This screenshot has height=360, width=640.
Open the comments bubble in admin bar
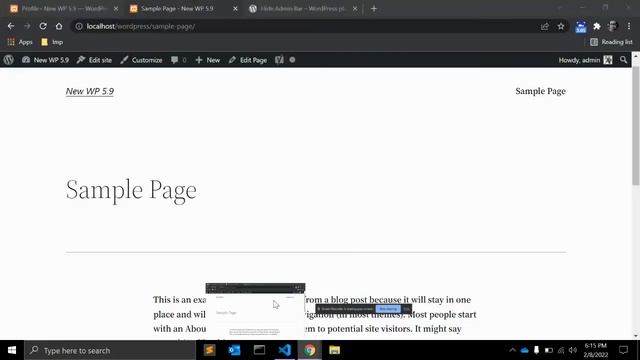pos(179,60)
